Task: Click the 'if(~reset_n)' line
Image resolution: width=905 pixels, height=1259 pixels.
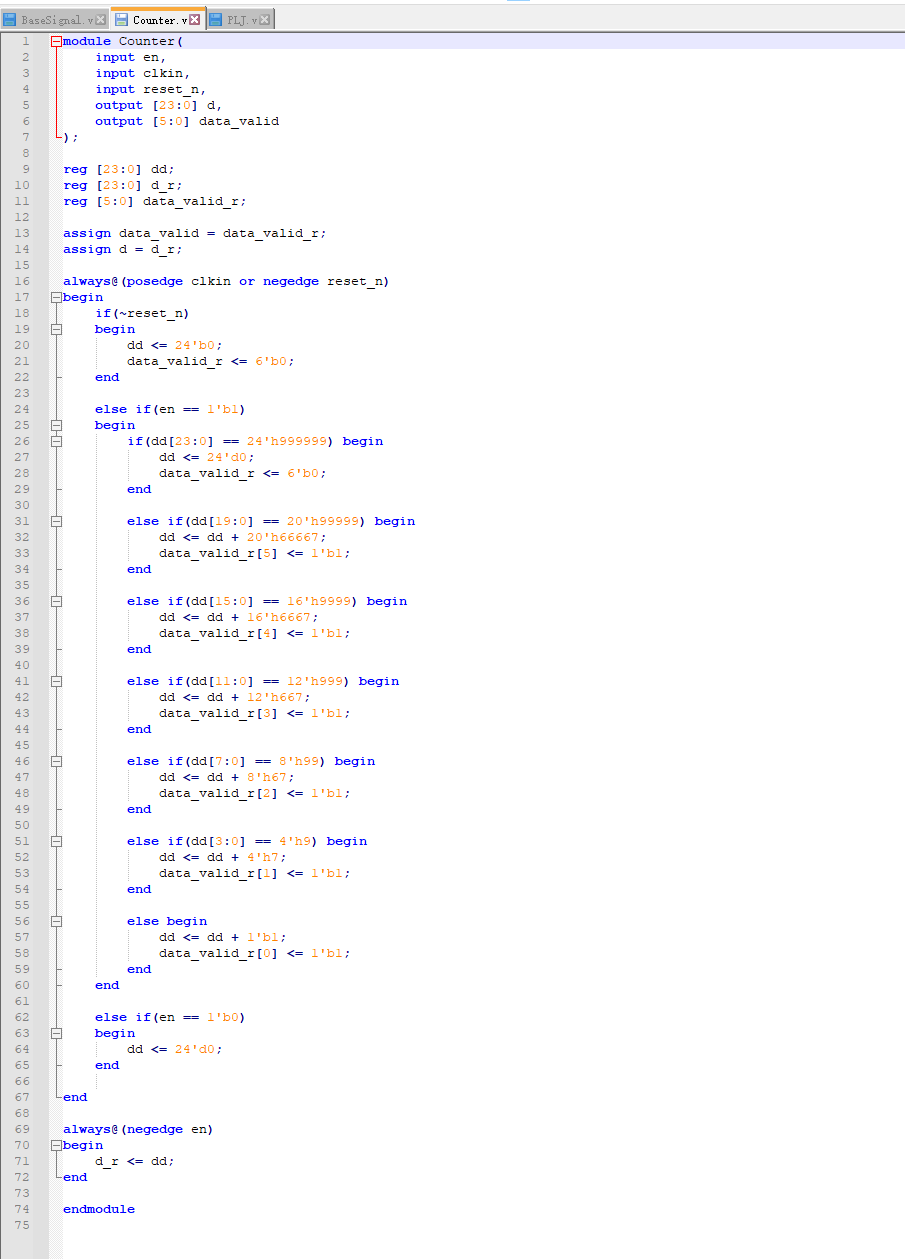Action: [143, 313]
